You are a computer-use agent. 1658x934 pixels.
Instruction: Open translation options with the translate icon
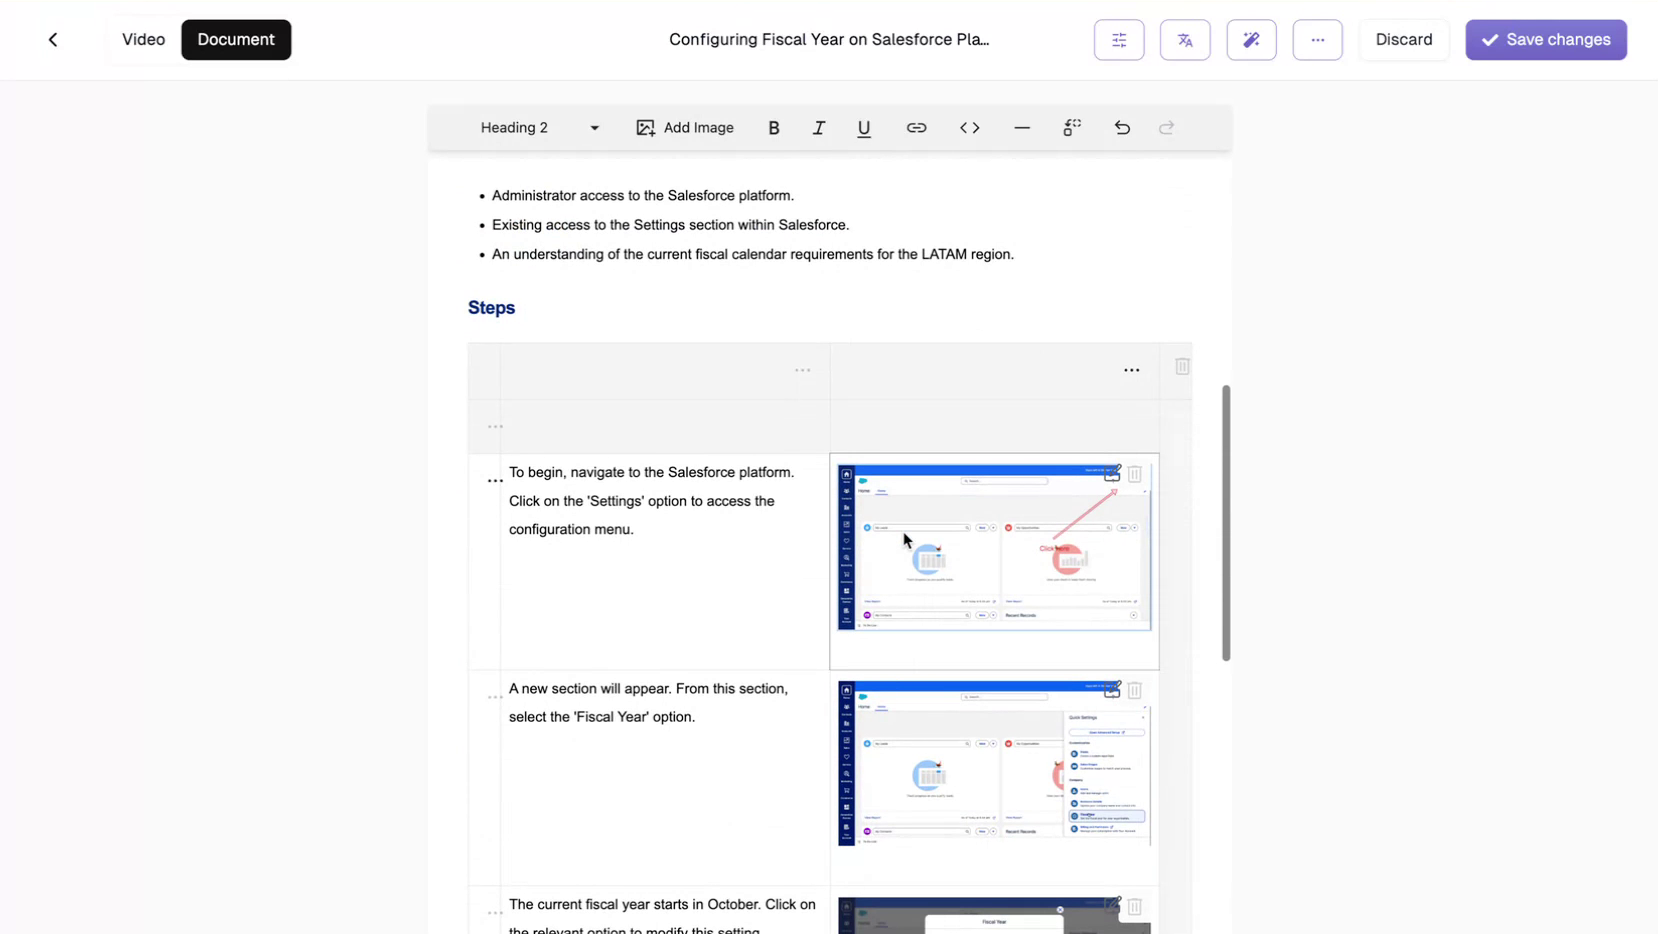coord(1185,40)
